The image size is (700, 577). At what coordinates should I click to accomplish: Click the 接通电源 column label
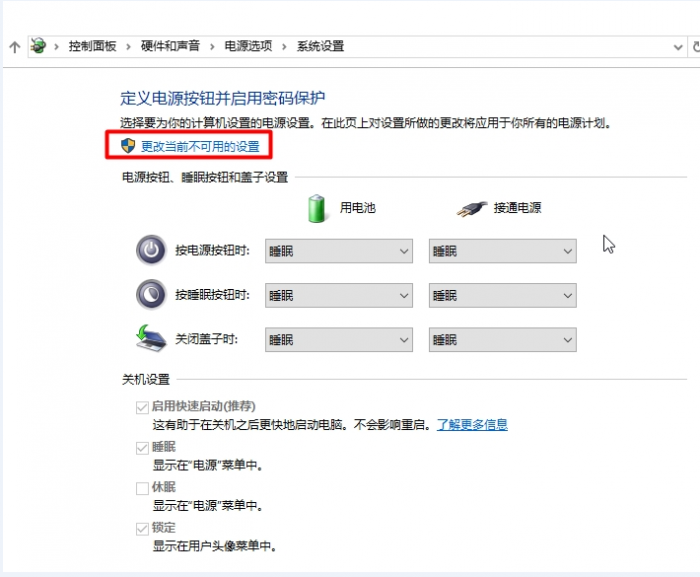coord(517,208)
